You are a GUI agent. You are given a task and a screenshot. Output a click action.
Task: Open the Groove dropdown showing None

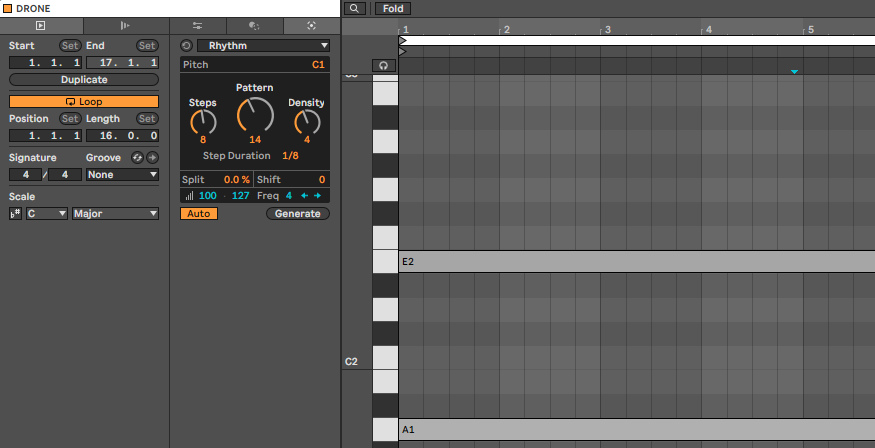pyautogui.click(x=122, y=175)
